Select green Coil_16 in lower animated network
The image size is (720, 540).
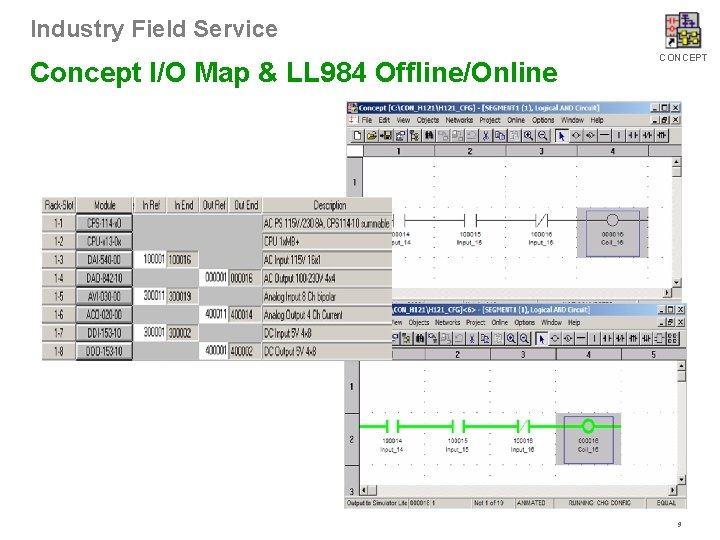point(588,439)
